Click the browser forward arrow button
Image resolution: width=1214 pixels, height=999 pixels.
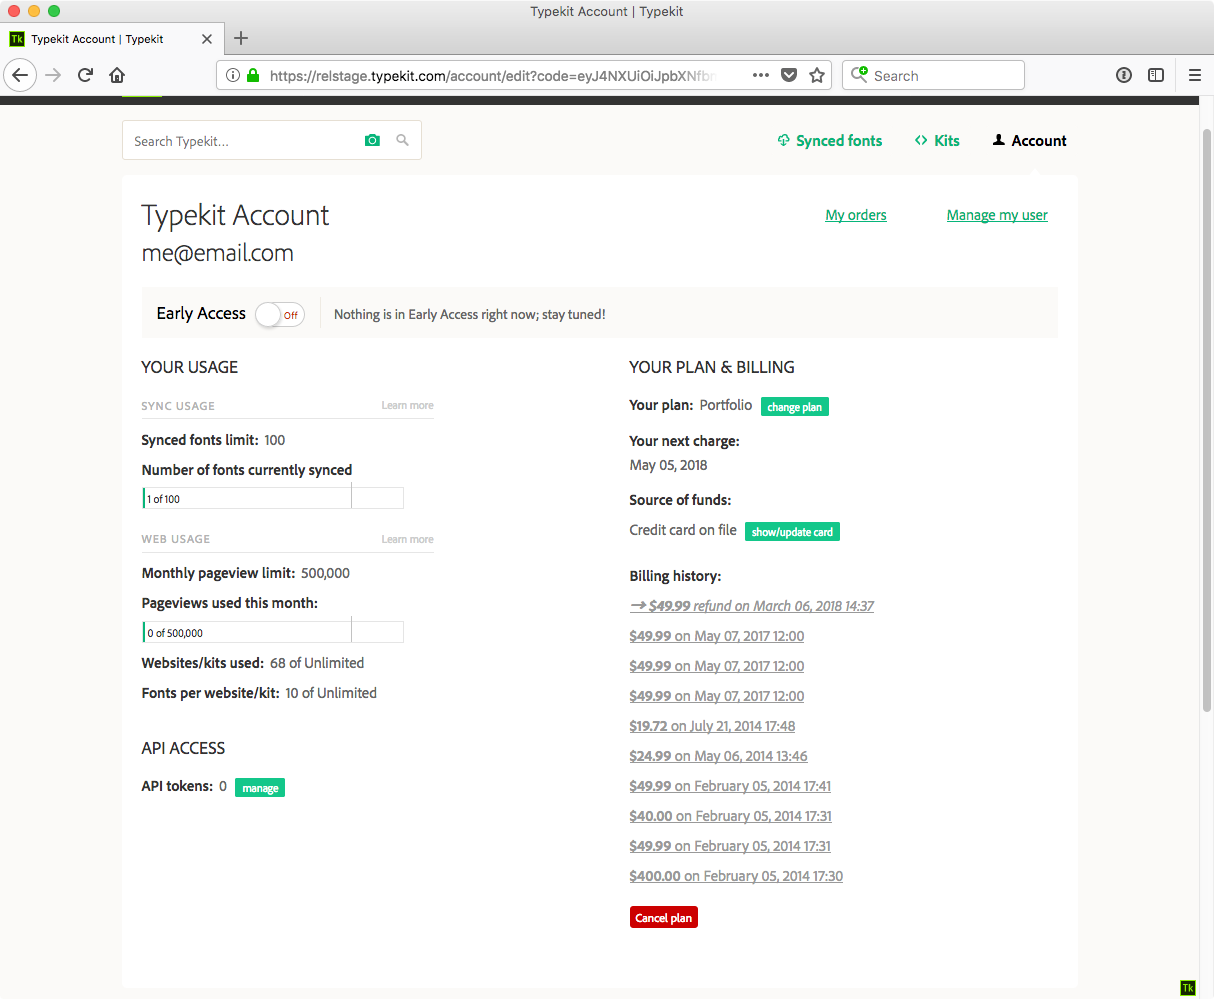point(54,75)
